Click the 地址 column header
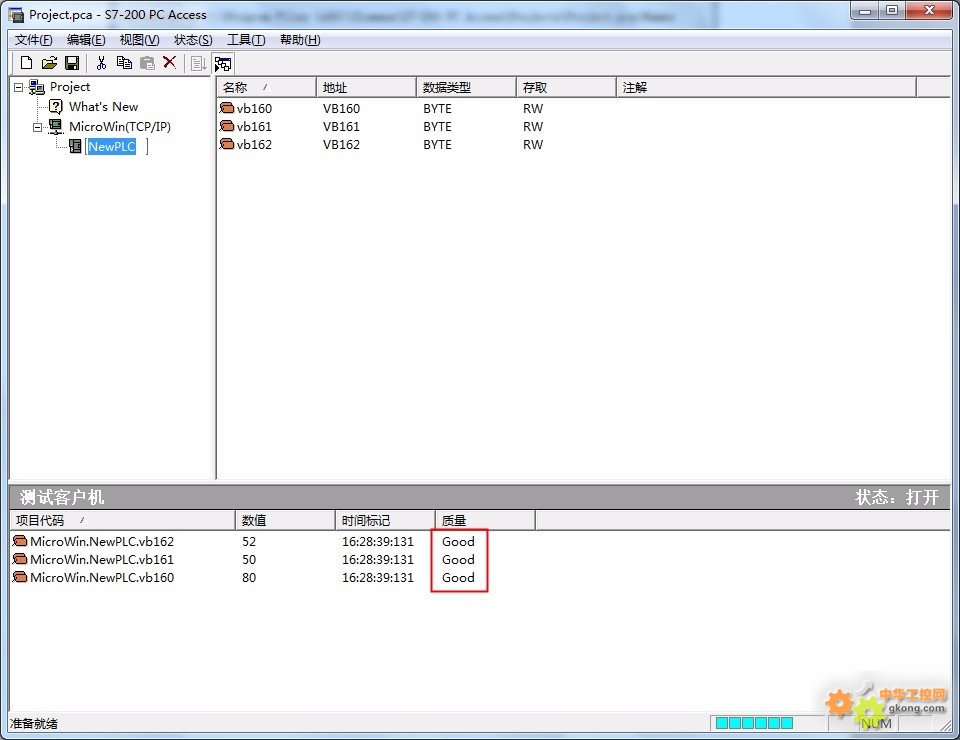This screenshot has width=960, height=740. pyautogui.click(x=366, y=88)
